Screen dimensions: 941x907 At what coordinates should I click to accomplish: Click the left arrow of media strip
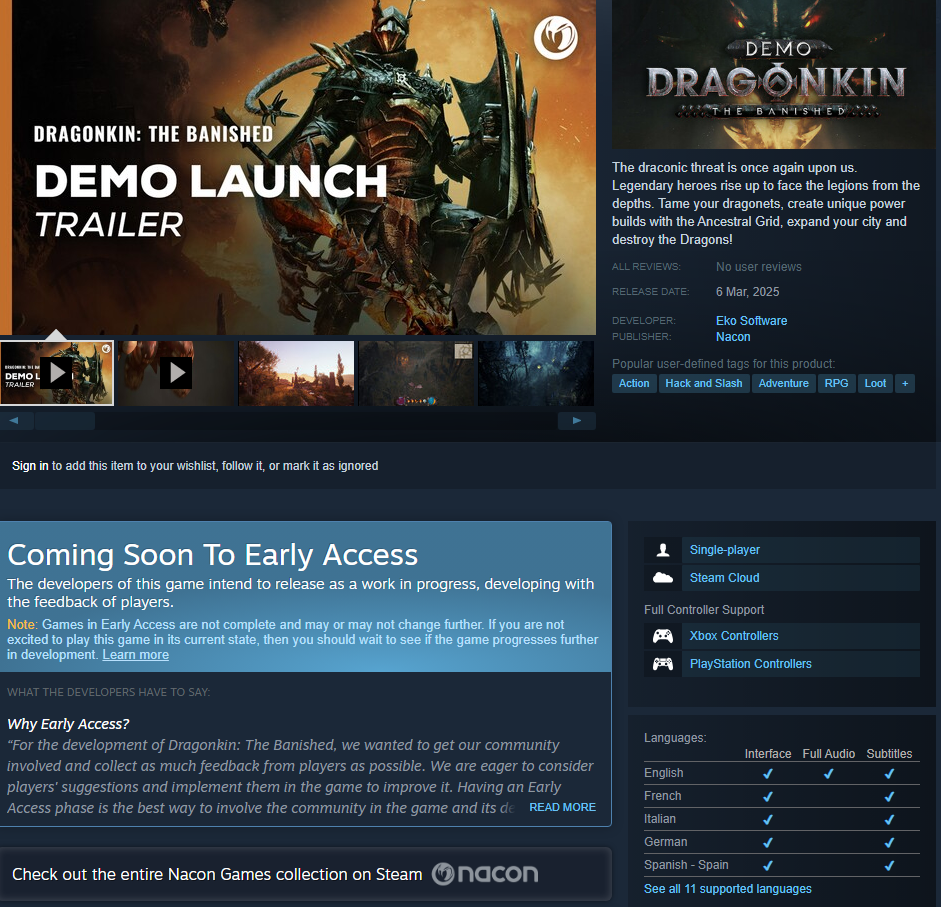coord(14,420)
